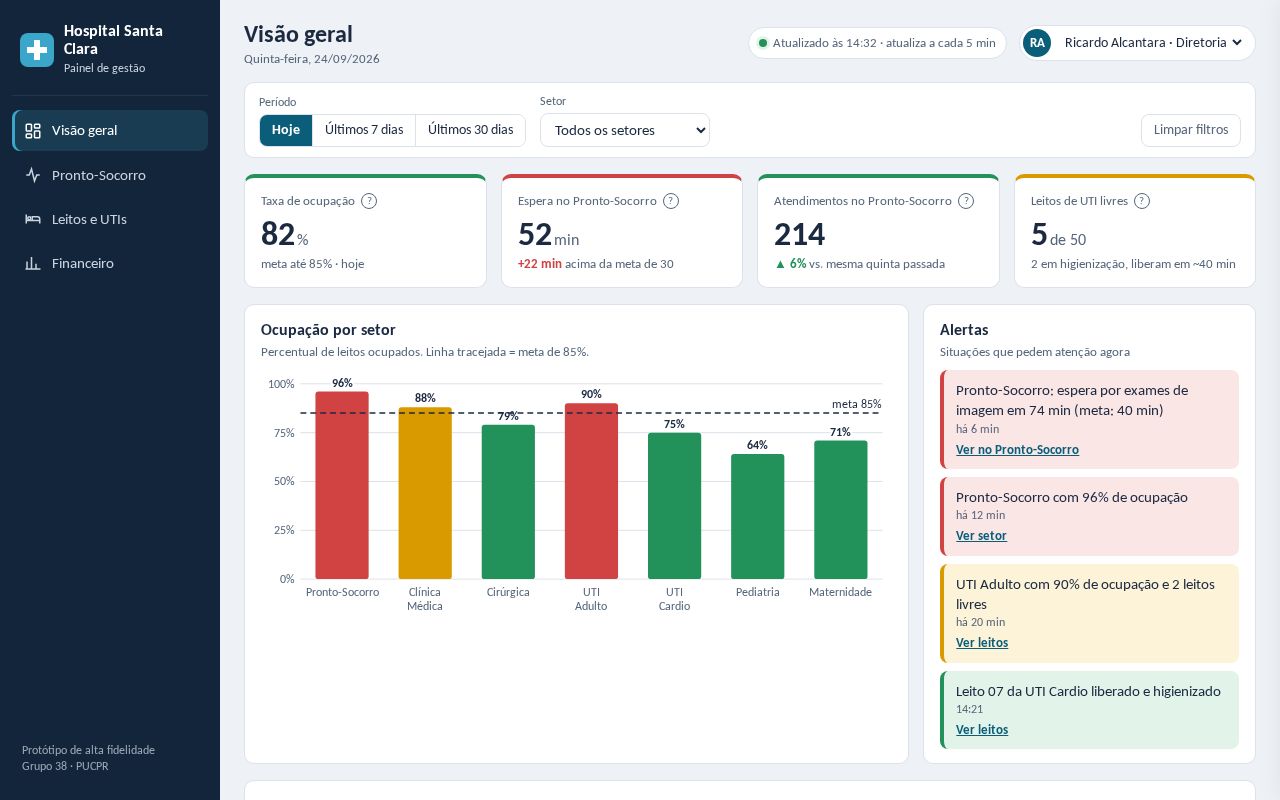Click the Hospital Santa Clara cross logo
Viewport: 1280px width, 800px height.
click(x=37, y=50)
